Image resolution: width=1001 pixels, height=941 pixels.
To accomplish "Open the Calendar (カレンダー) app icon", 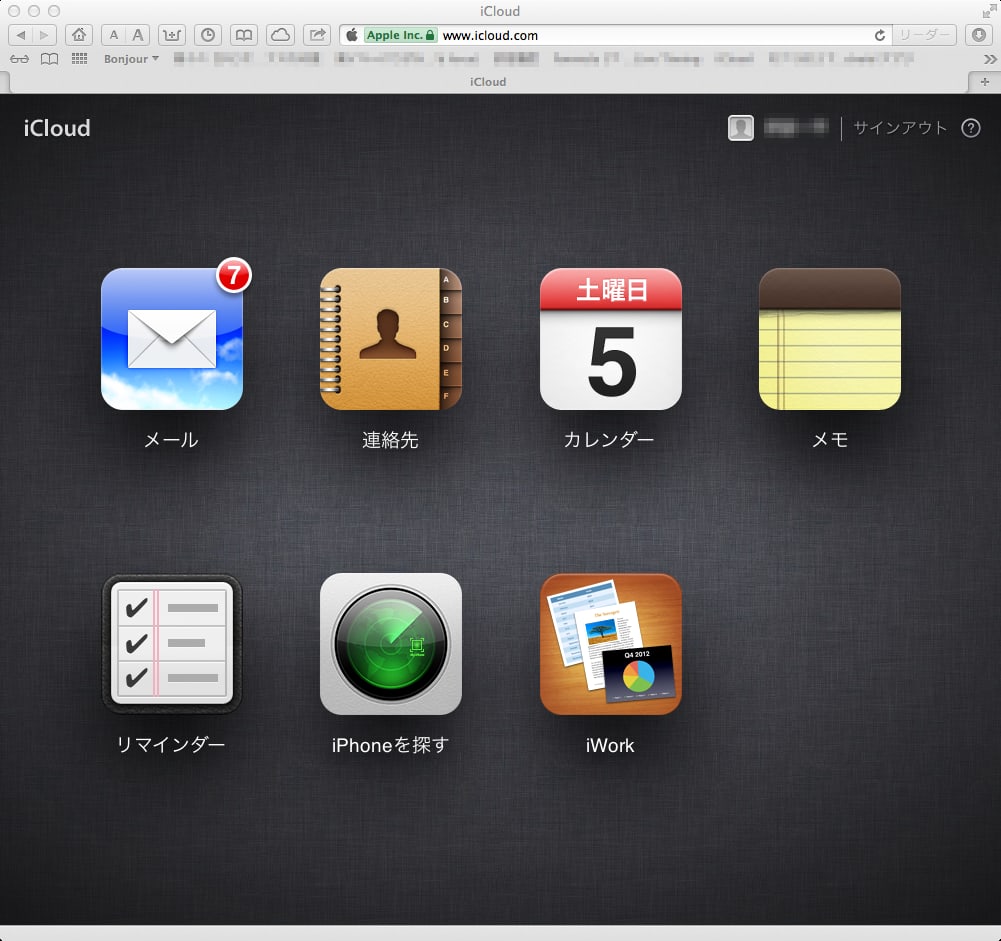I will [x=611, y=339].
